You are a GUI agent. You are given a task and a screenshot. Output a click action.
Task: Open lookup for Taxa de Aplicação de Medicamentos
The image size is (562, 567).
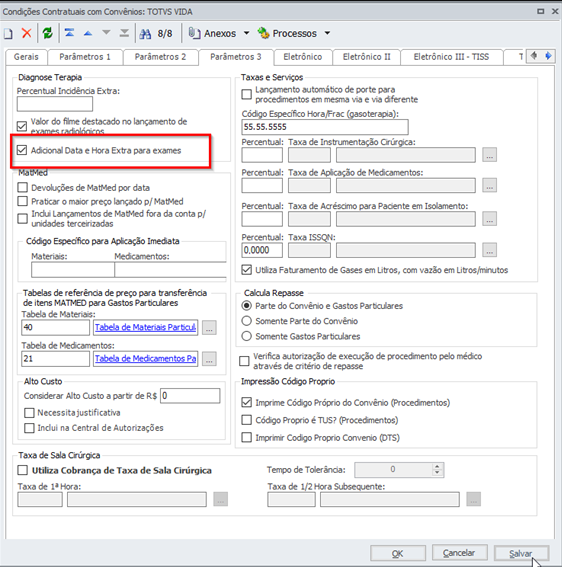click(489, 186)
